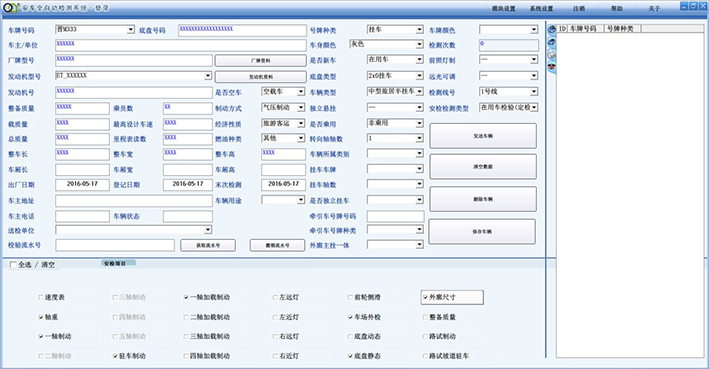
Task: Enable the 整备质量 checkbox
Action: coord(425,317)
